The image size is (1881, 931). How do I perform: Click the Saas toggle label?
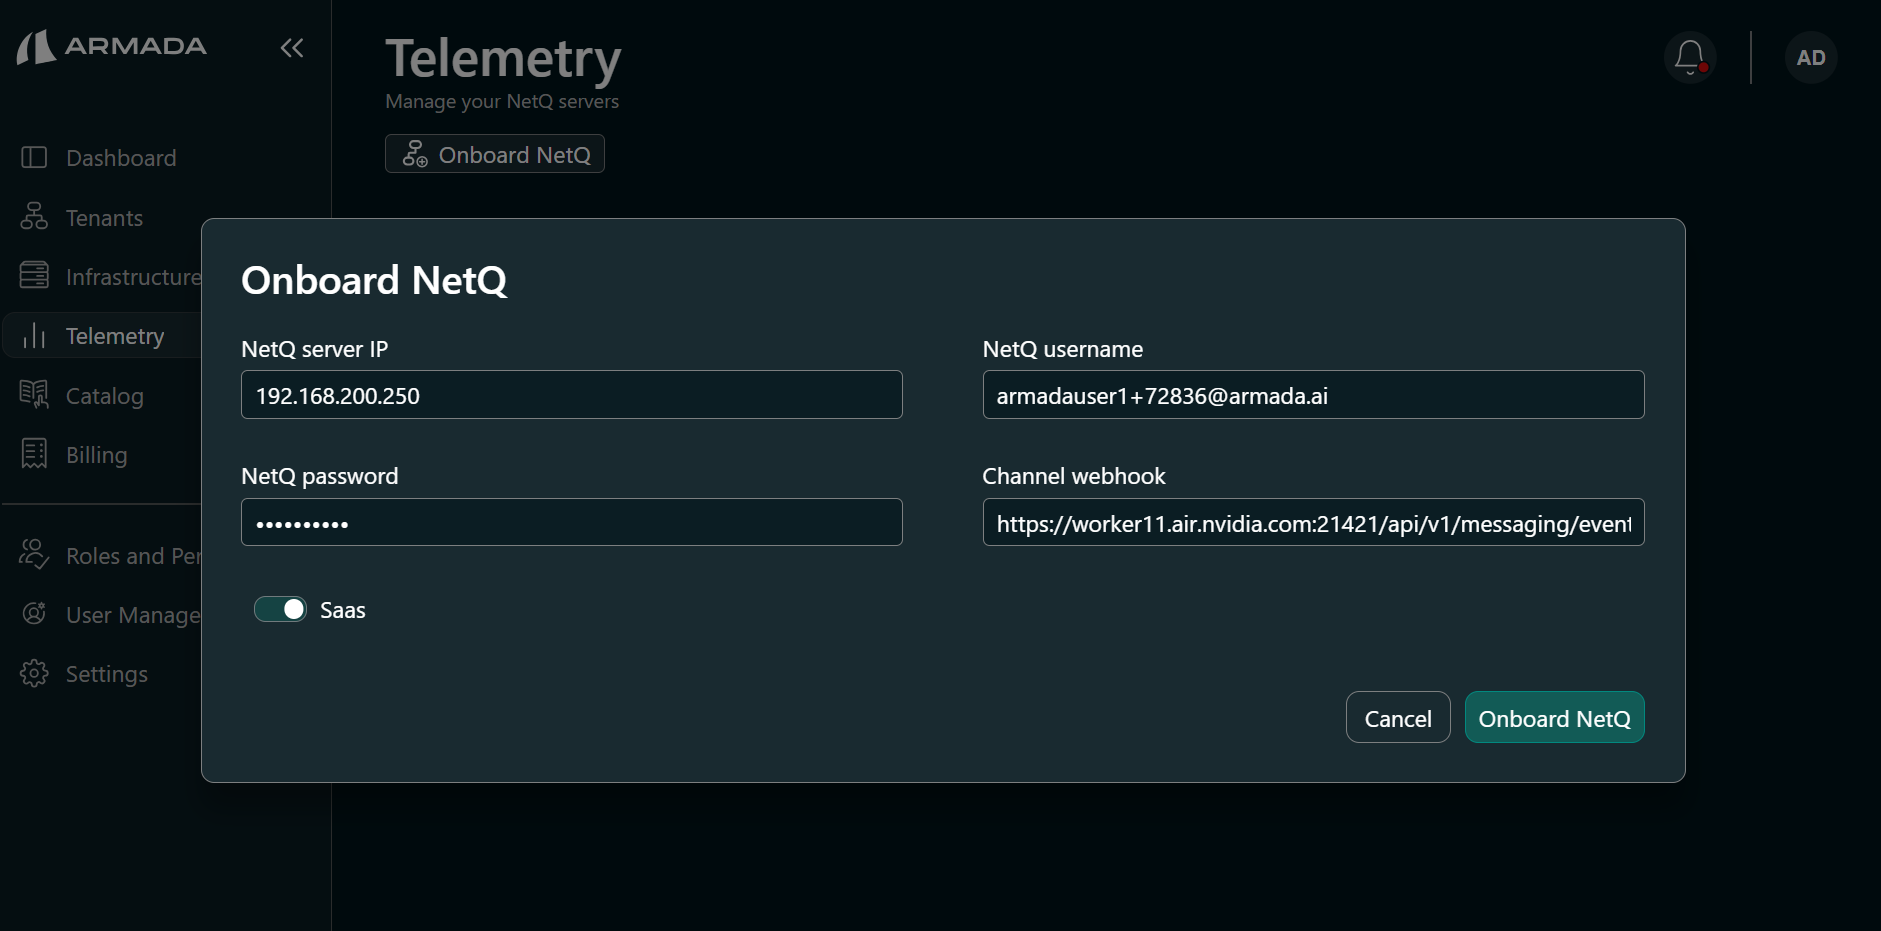(343, 610)
